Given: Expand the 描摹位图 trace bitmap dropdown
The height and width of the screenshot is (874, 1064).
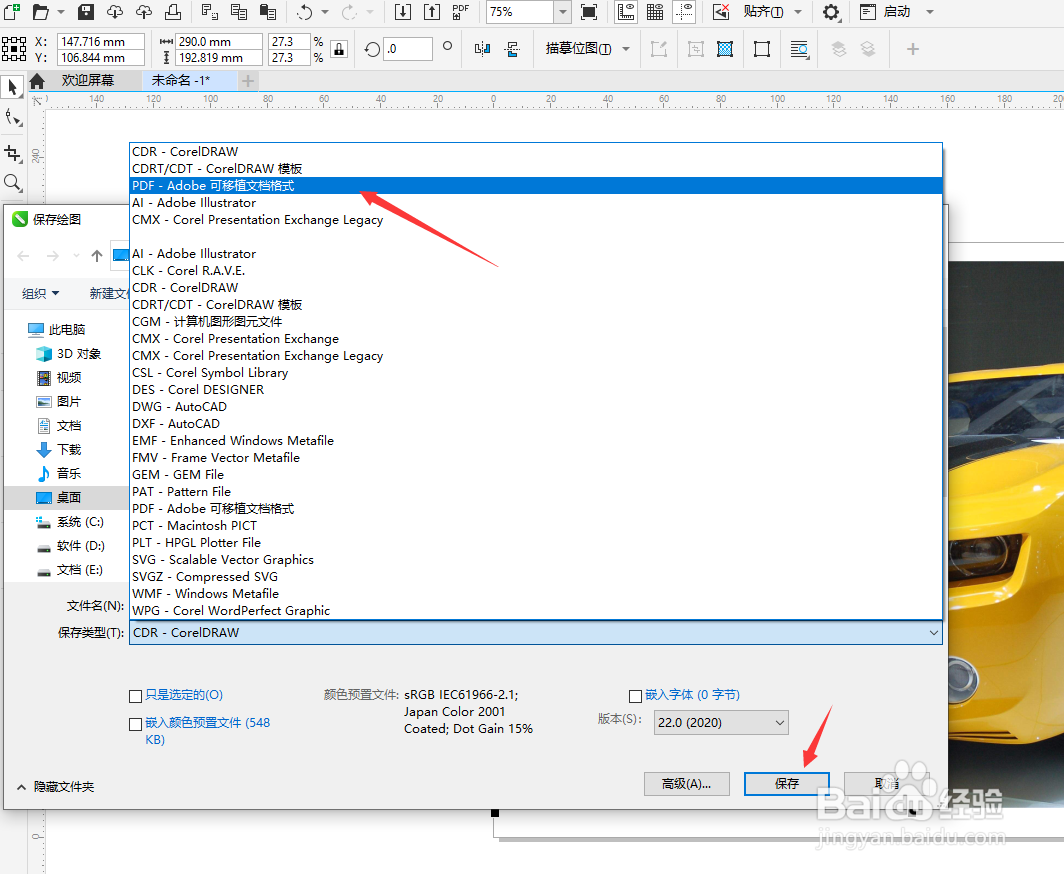Looking at the screenshot, I should [626, 49].
